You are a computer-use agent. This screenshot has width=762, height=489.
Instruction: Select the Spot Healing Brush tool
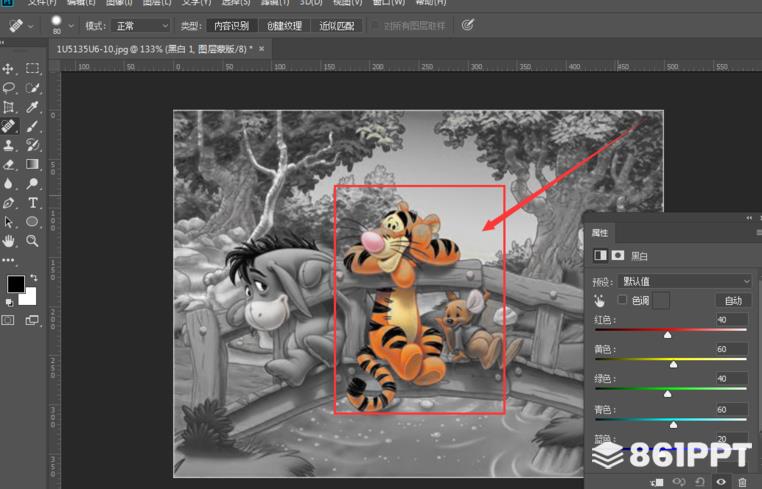[x=8, y=126]
